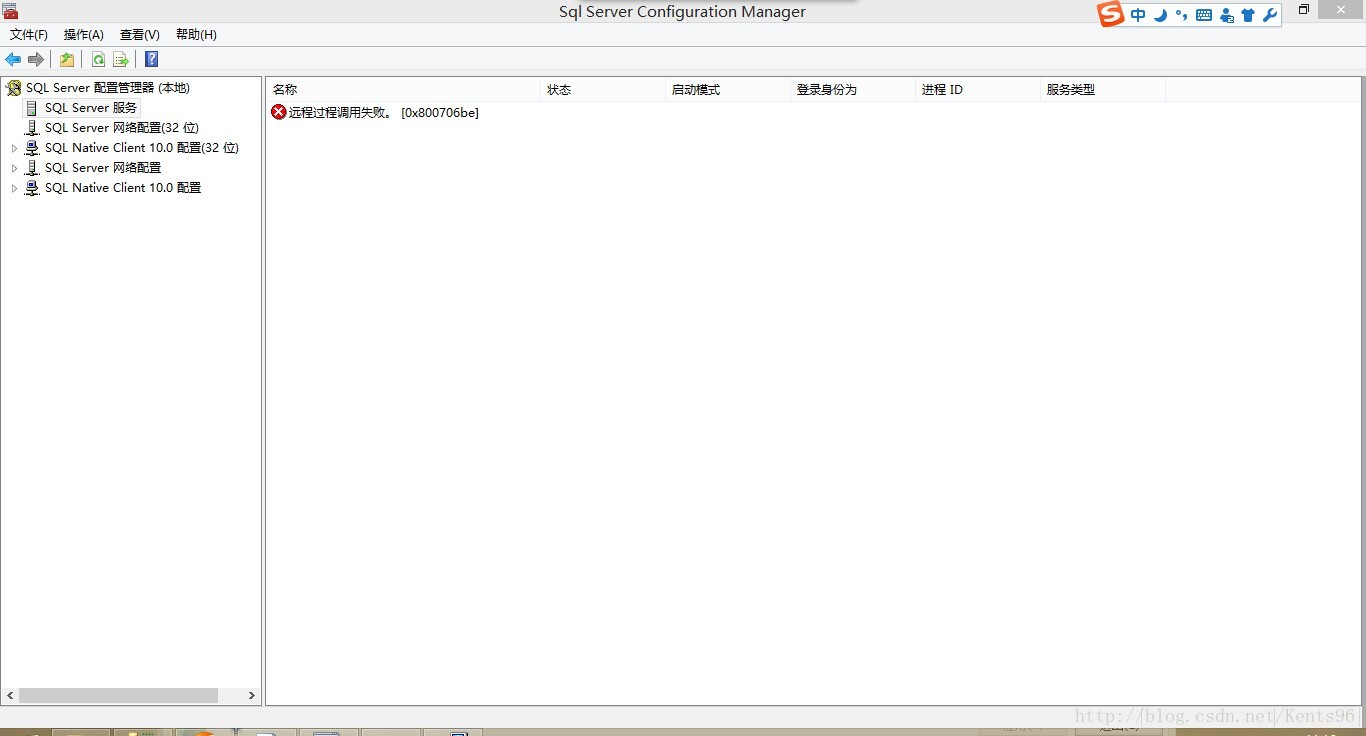The image size is (1366, 736).
Task: Open the 帮助(H) menu
Action: click(196, 35)
